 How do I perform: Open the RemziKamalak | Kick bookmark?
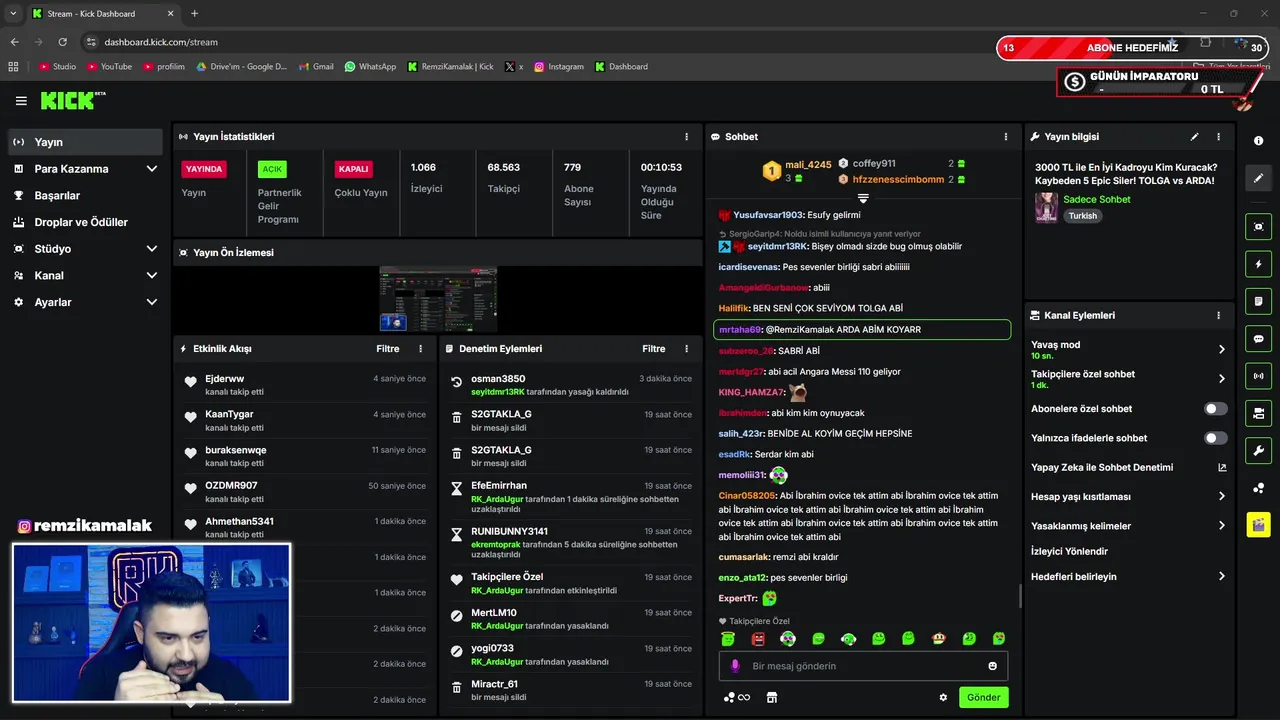(450, 67)
